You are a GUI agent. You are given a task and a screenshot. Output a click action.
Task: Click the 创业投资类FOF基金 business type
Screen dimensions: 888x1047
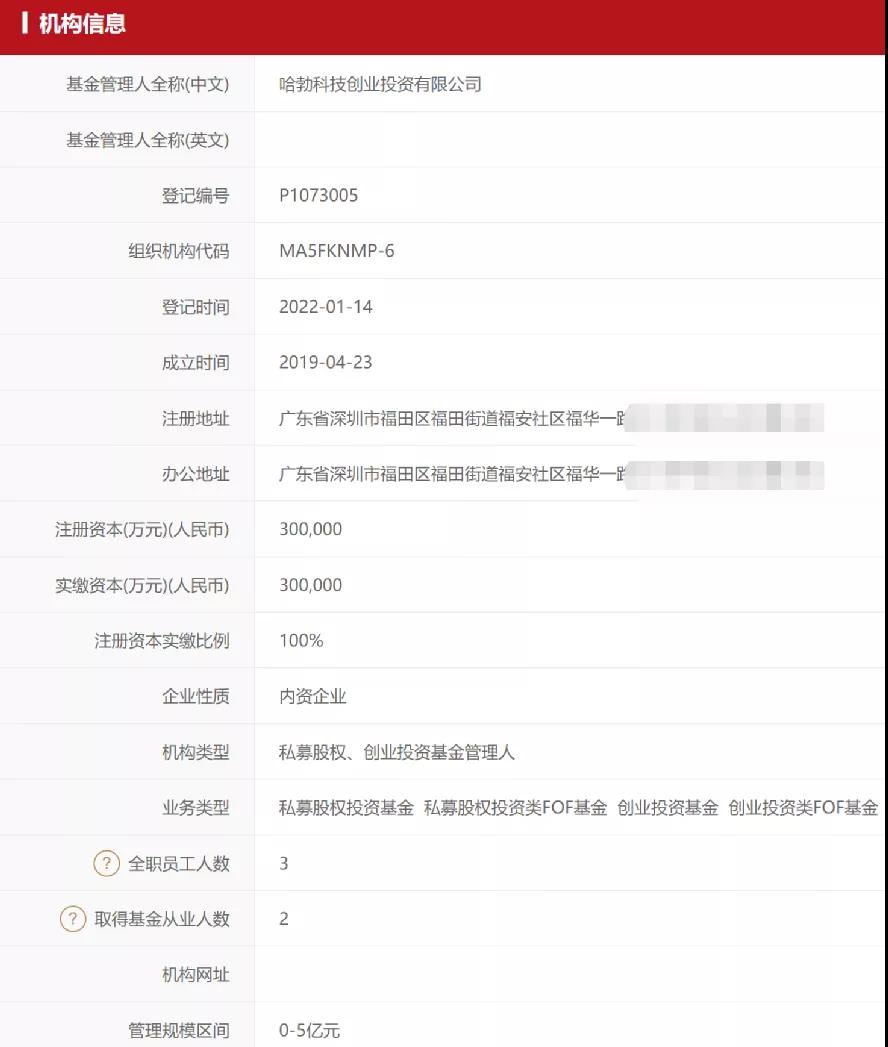[803, 808]
